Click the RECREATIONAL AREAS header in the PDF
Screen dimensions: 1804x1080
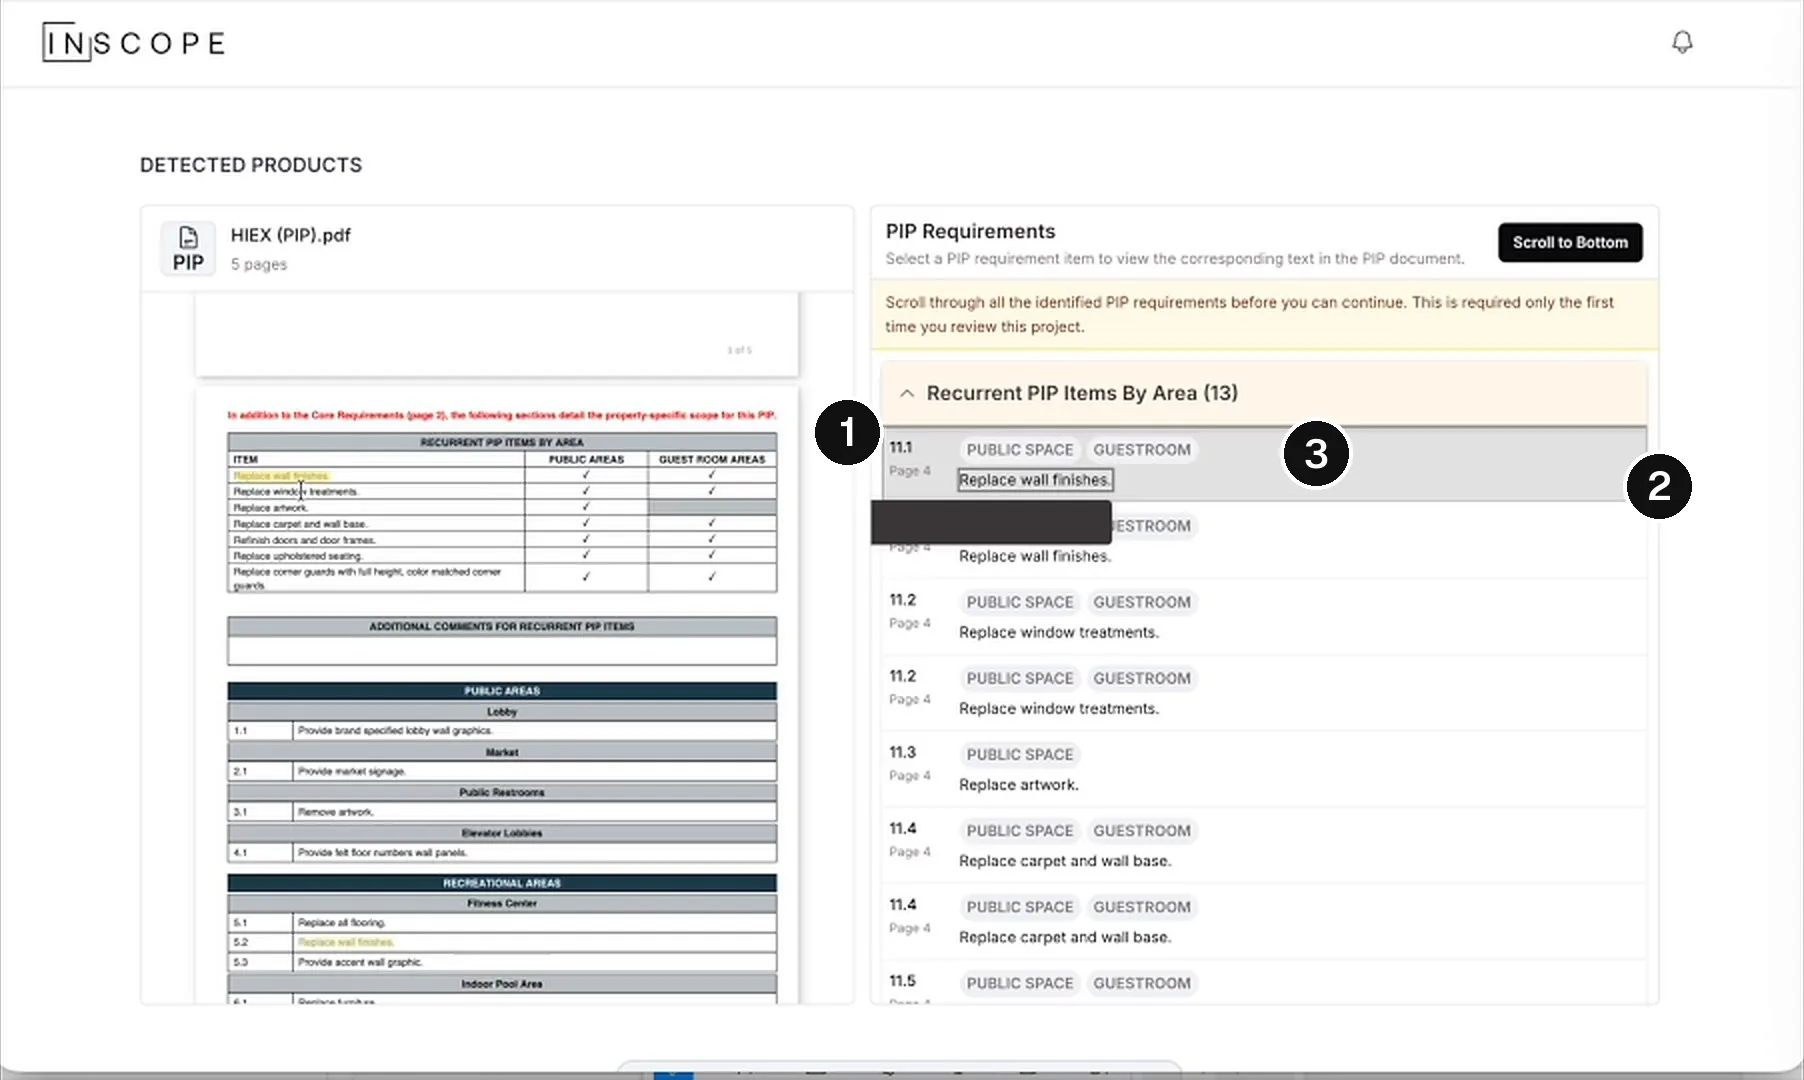[502, 883]
